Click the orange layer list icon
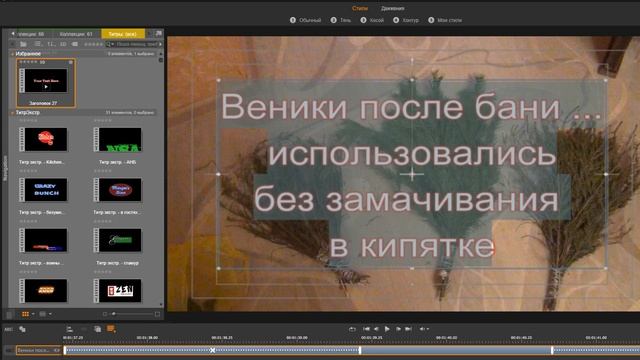Viewport: 640px width, 360px height. click(x=111, y=329)
